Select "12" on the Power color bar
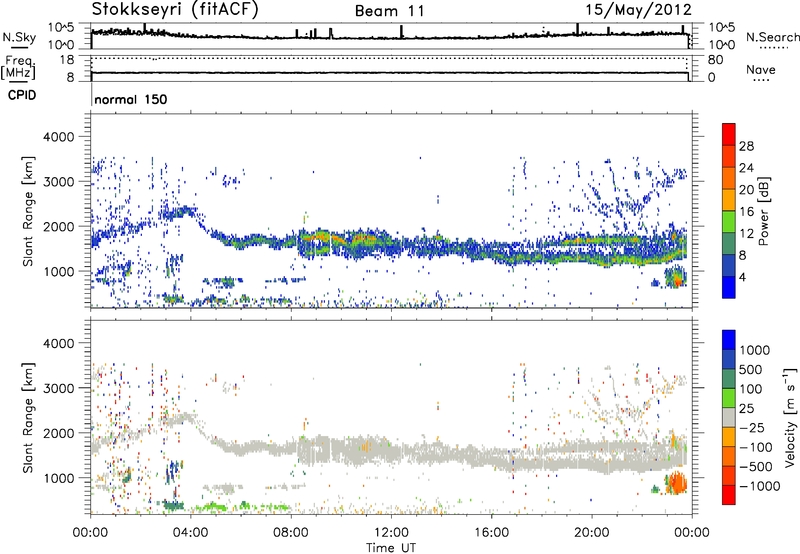The height and width of the screenshot is (554, 800). coord(746,234)
